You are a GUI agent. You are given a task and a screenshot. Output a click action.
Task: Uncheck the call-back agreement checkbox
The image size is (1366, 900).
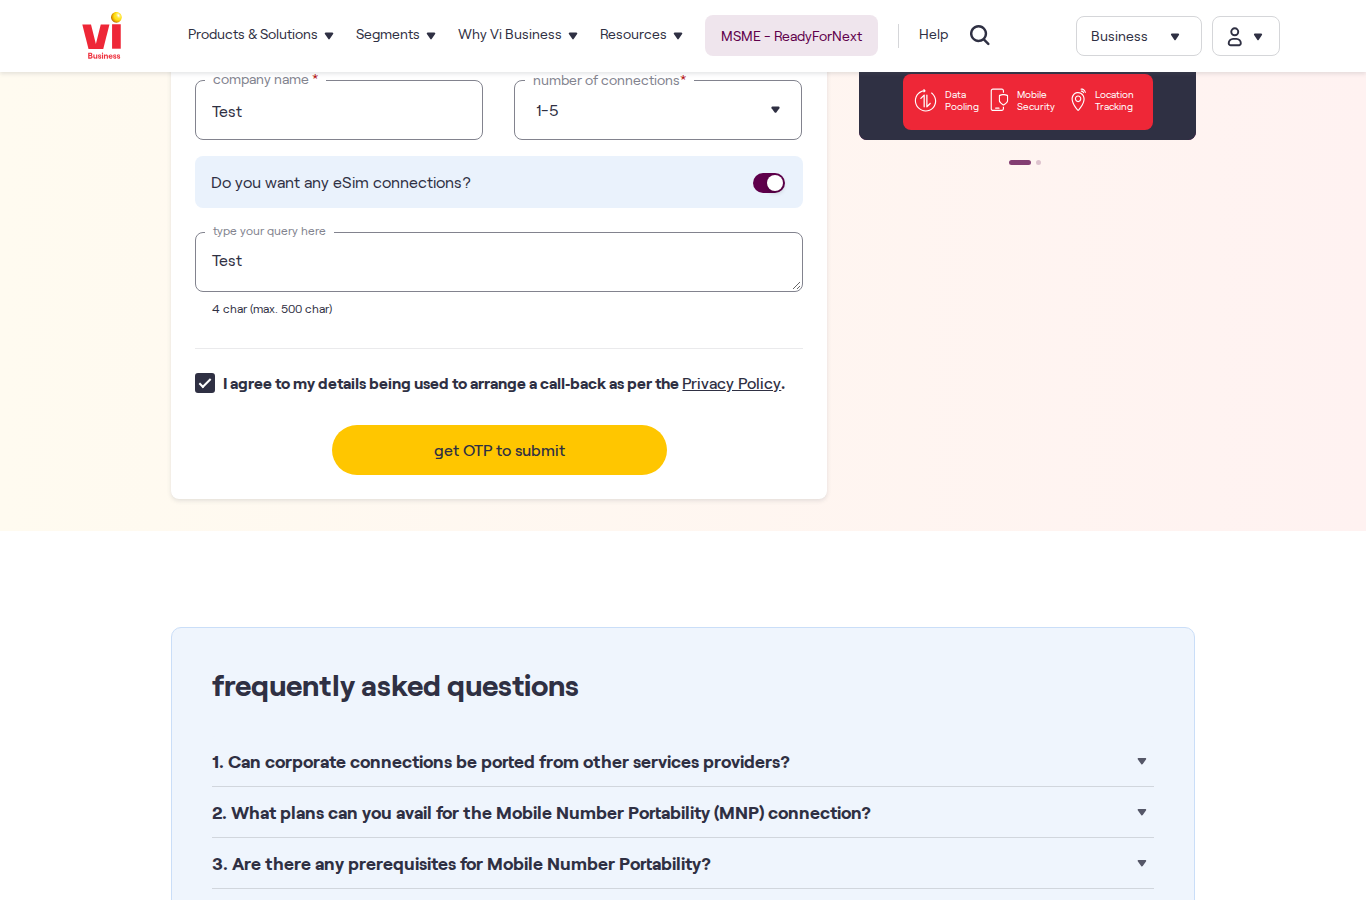pos(205,383)
